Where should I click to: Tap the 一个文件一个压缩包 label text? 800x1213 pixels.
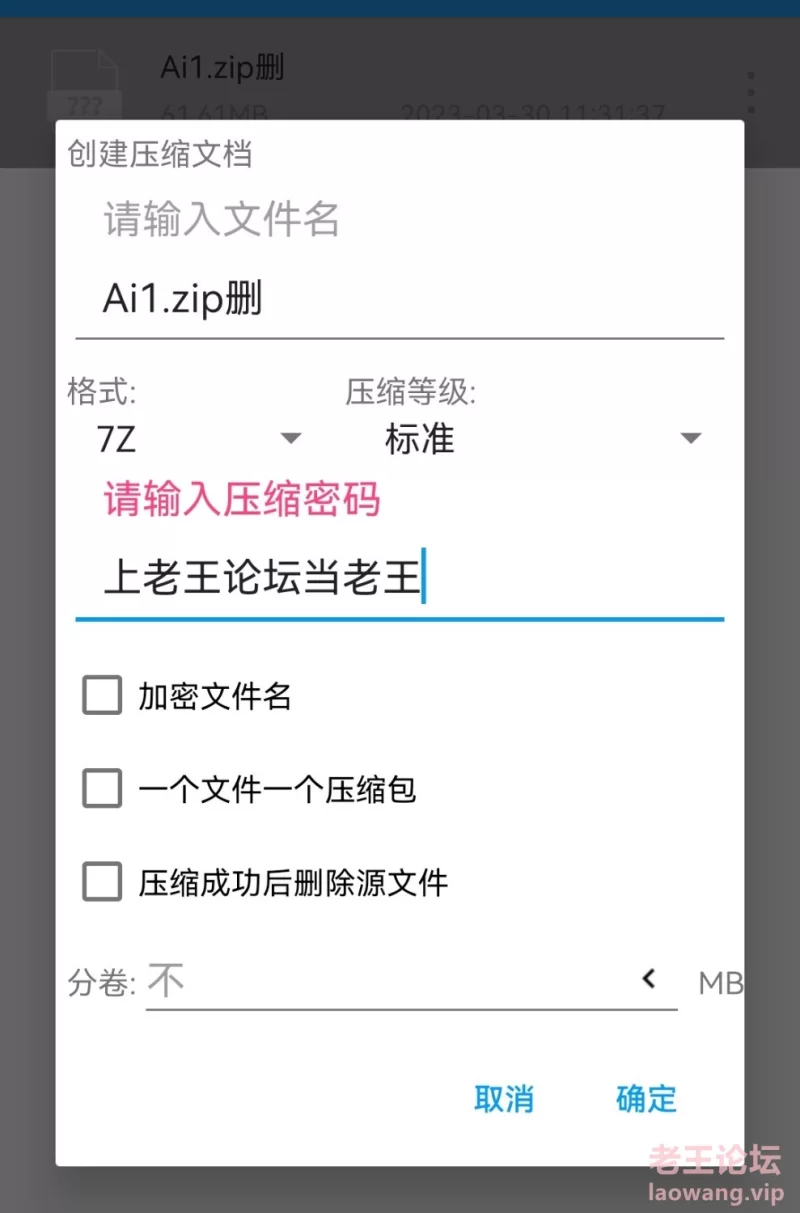tap(277, 790)
